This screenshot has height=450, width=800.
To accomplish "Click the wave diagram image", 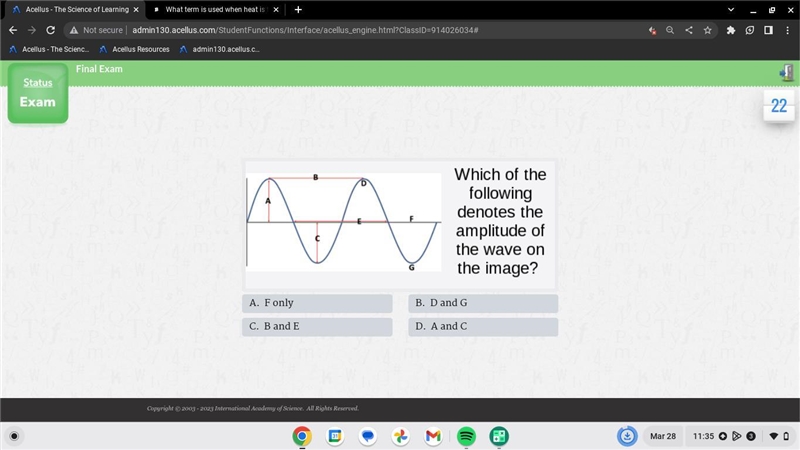I will [344, 222].
